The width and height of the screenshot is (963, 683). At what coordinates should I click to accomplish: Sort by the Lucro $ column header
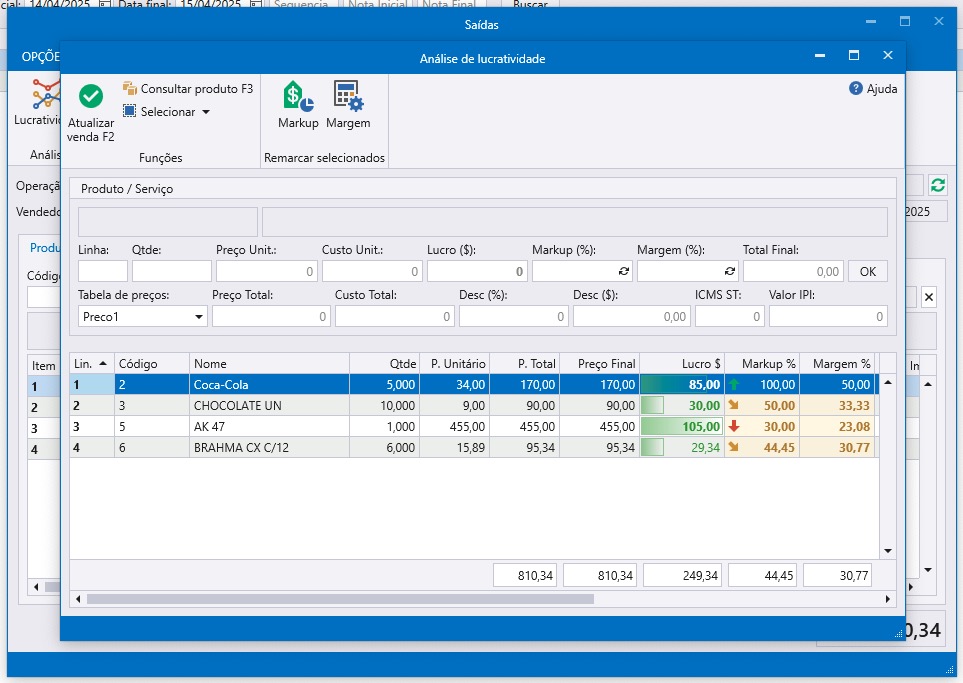[682, 364]
